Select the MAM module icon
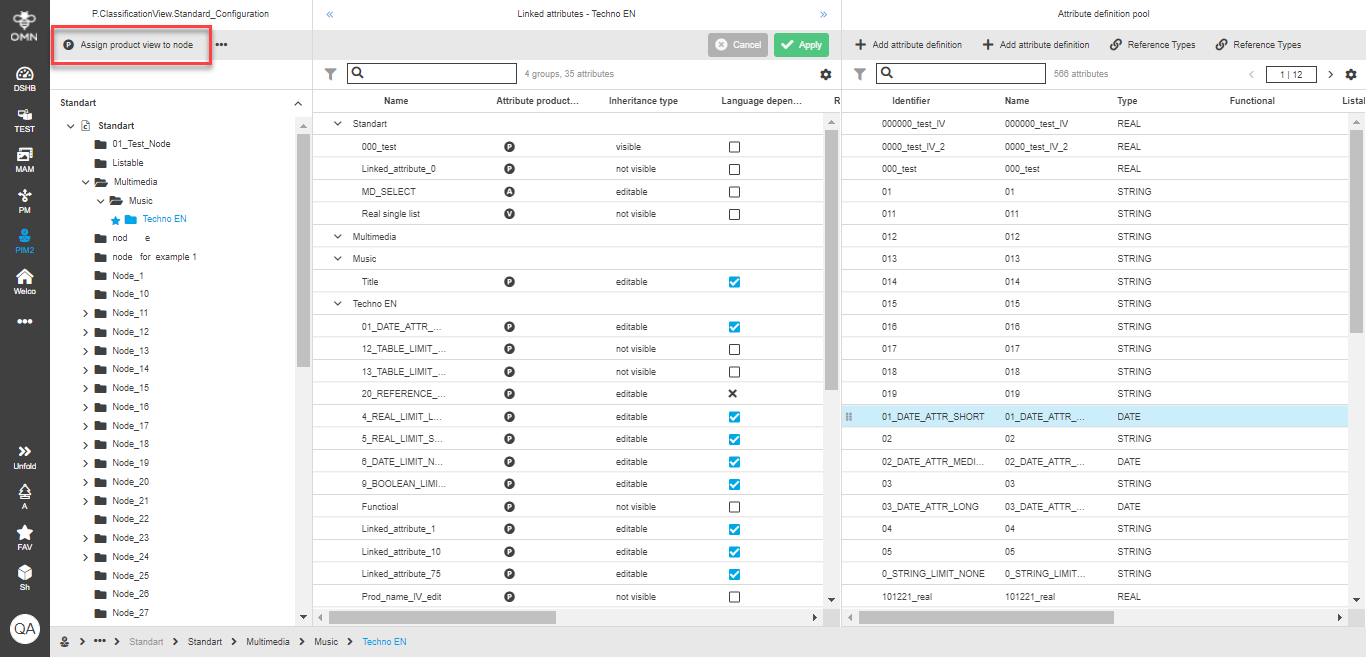Image resolution: width=1366 pixels, height=657 pixels. point(23,158)
